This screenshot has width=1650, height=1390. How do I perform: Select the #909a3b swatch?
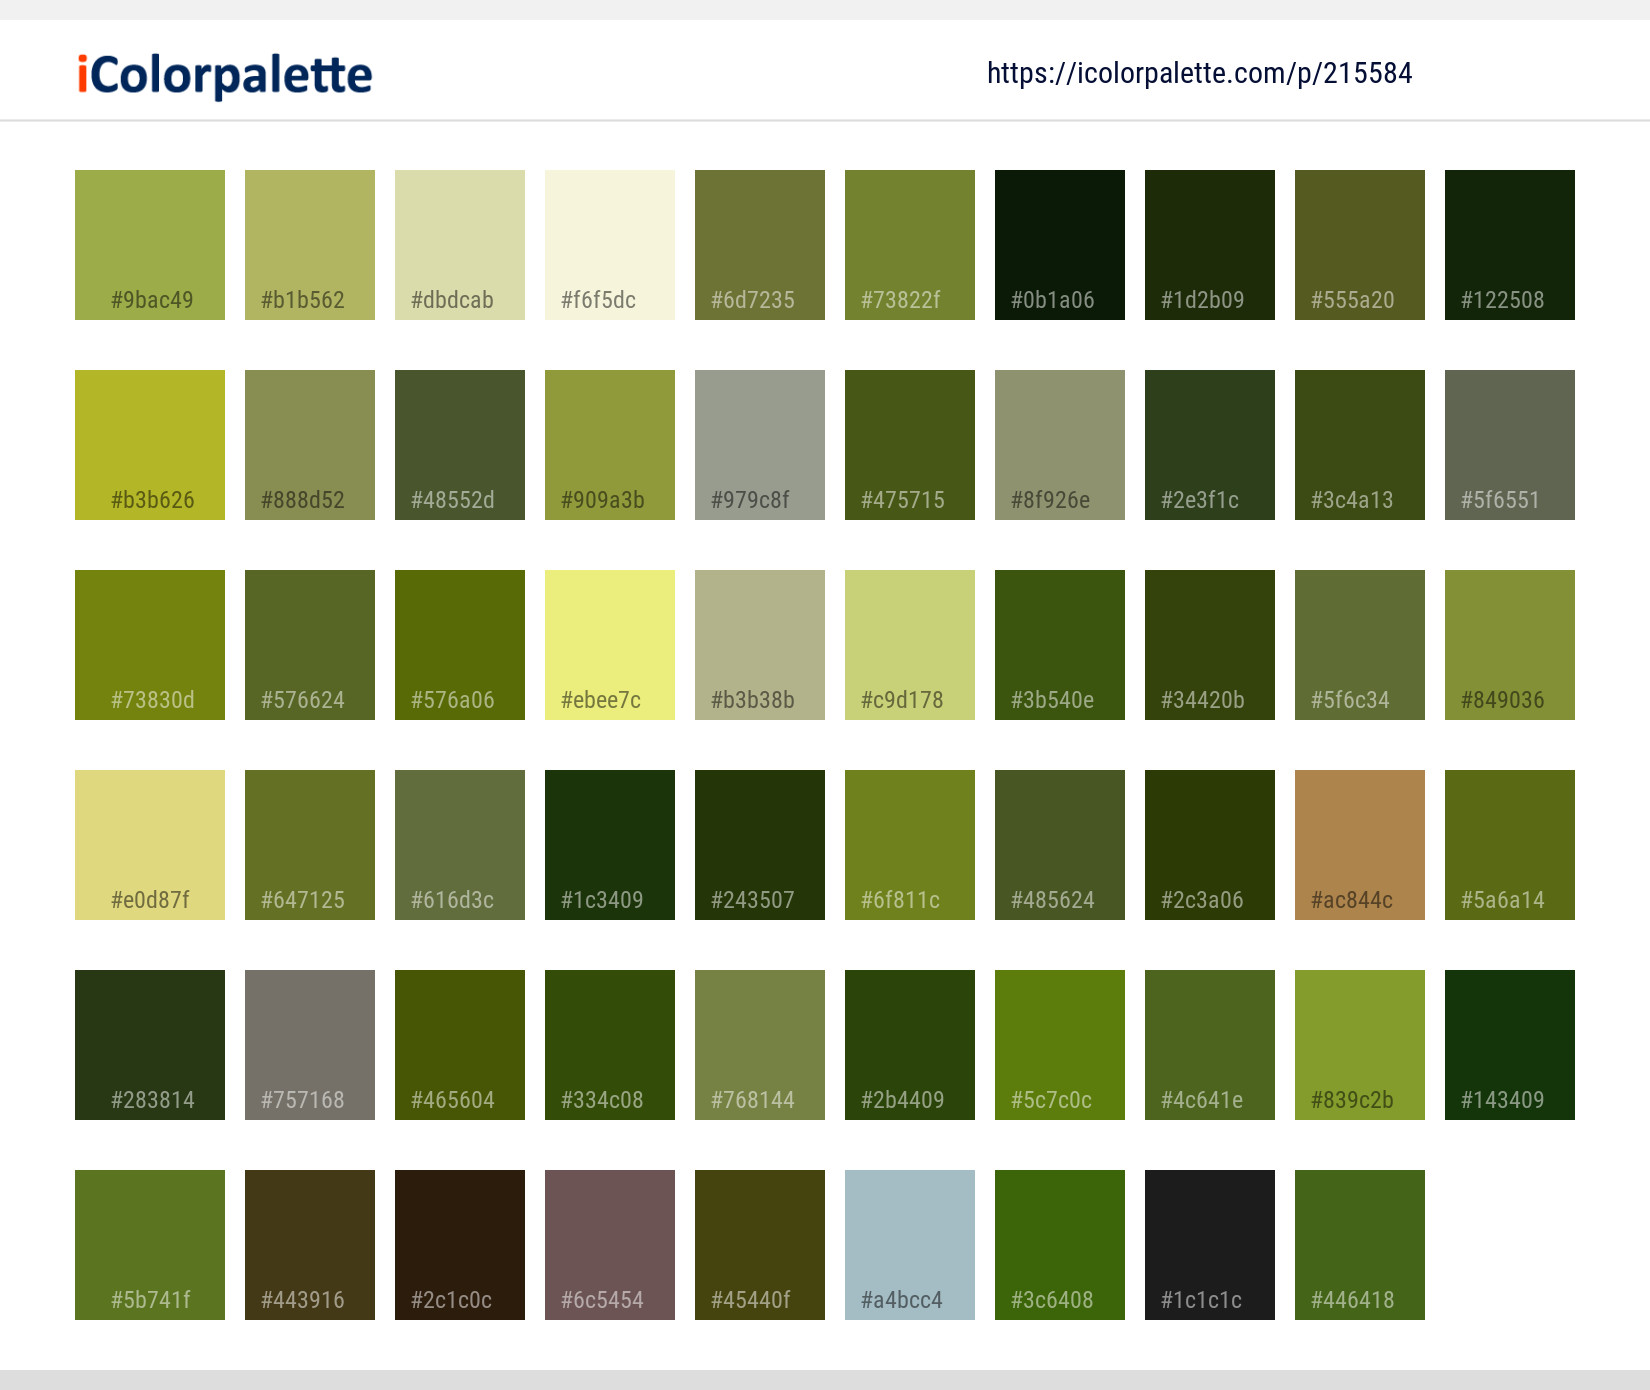click(610, 445)
